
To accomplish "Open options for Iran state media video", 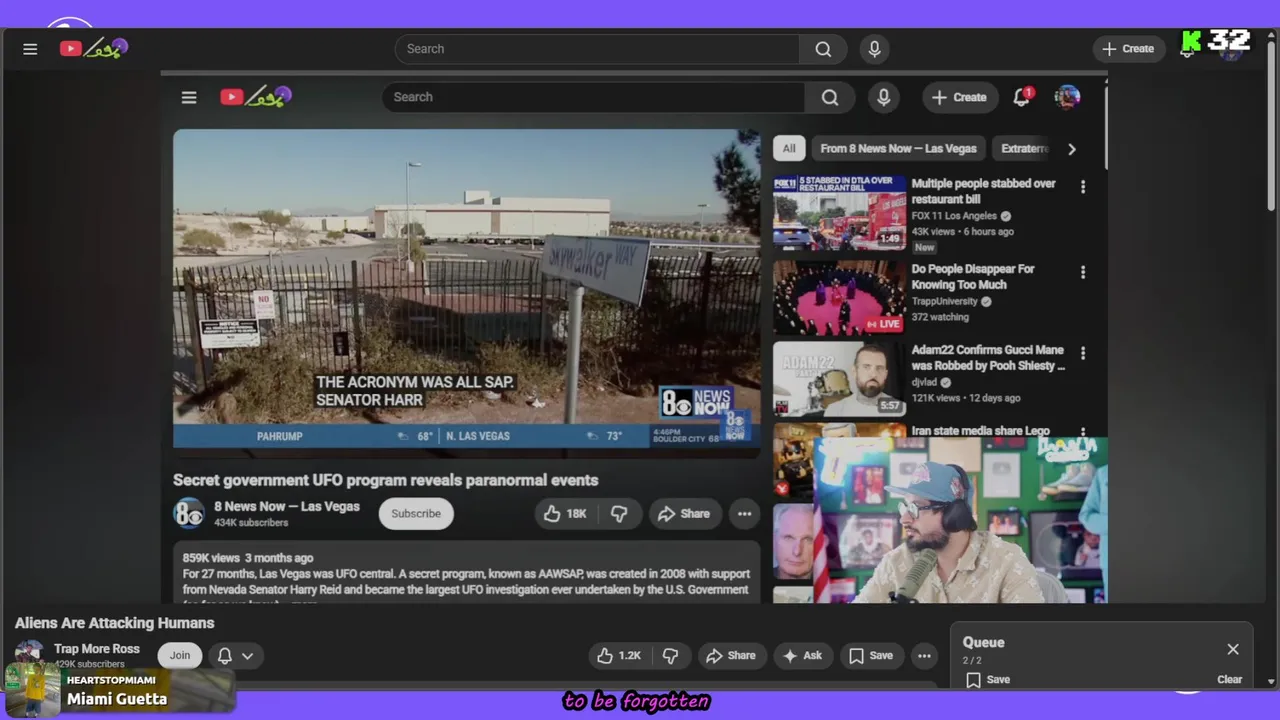I will click(1082, 432).
